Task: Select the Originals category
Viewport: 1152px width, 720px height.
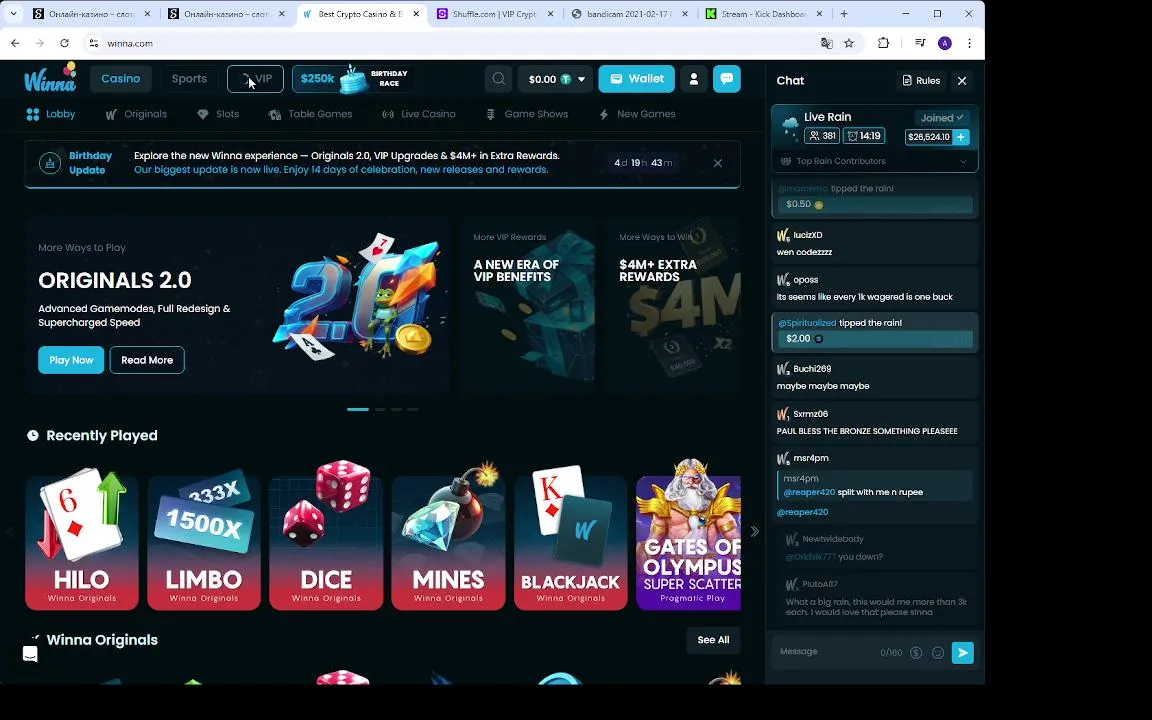Action: pos(136,114)
